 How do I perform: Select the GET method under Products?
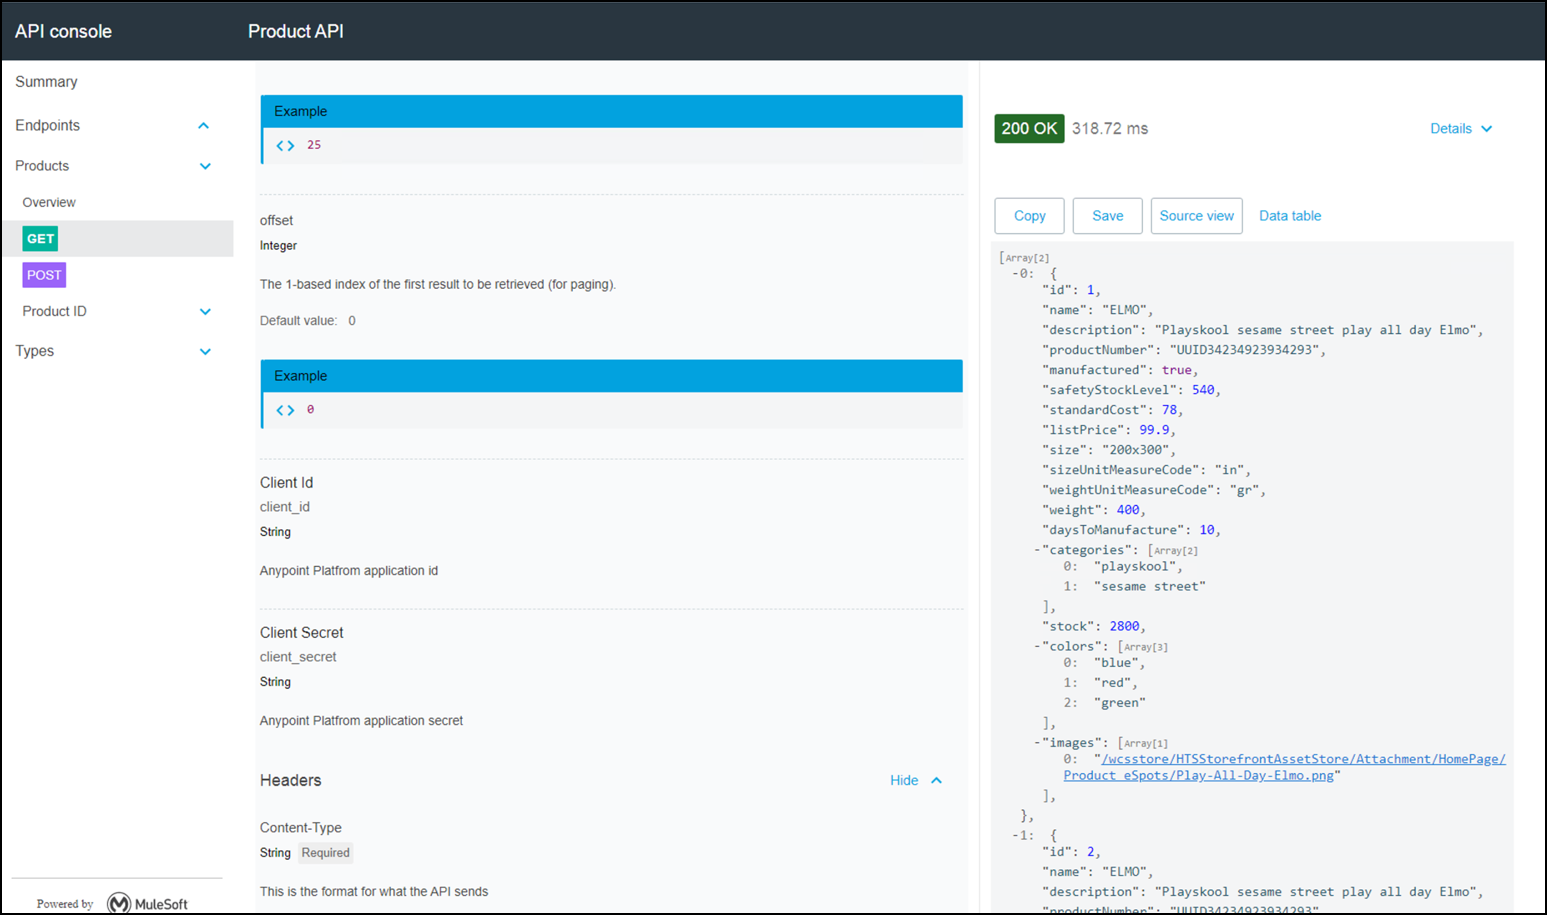click(x=40, y=239)
